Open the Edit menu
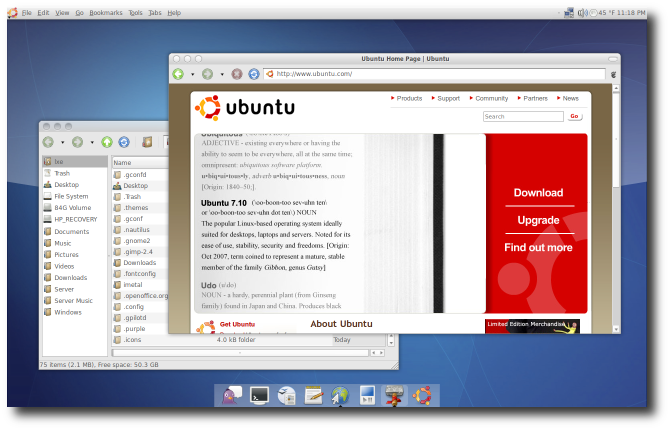Viewport: 670px width, 430px height. (x=43, y=13)
